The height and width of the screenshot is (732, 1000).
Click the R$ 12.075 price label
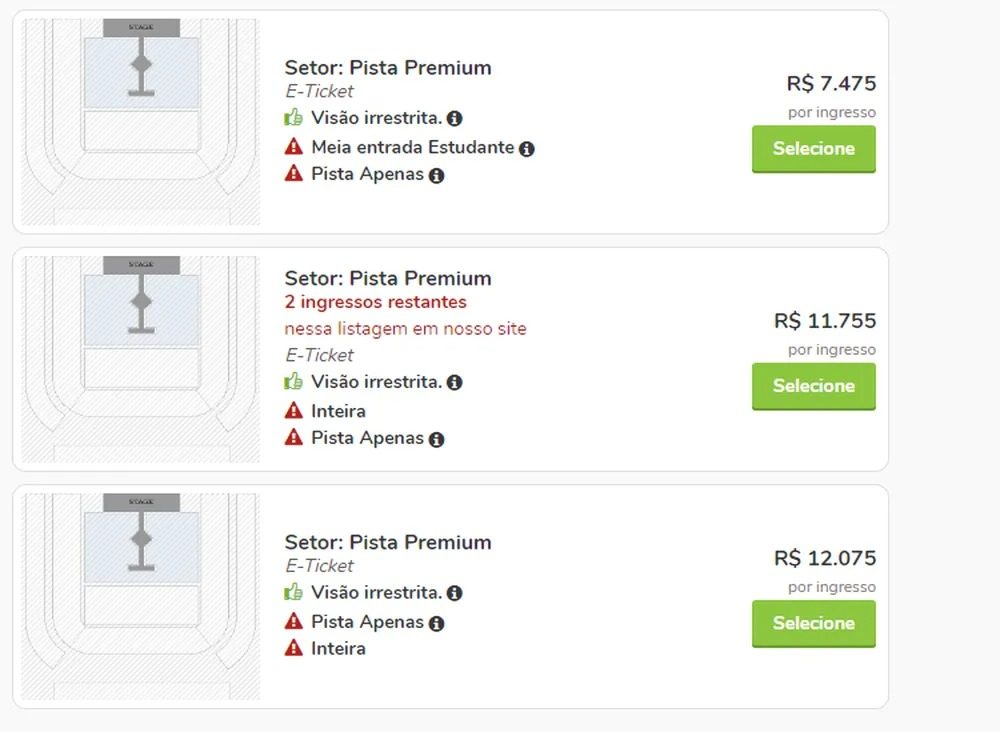(x=826, y=558)
